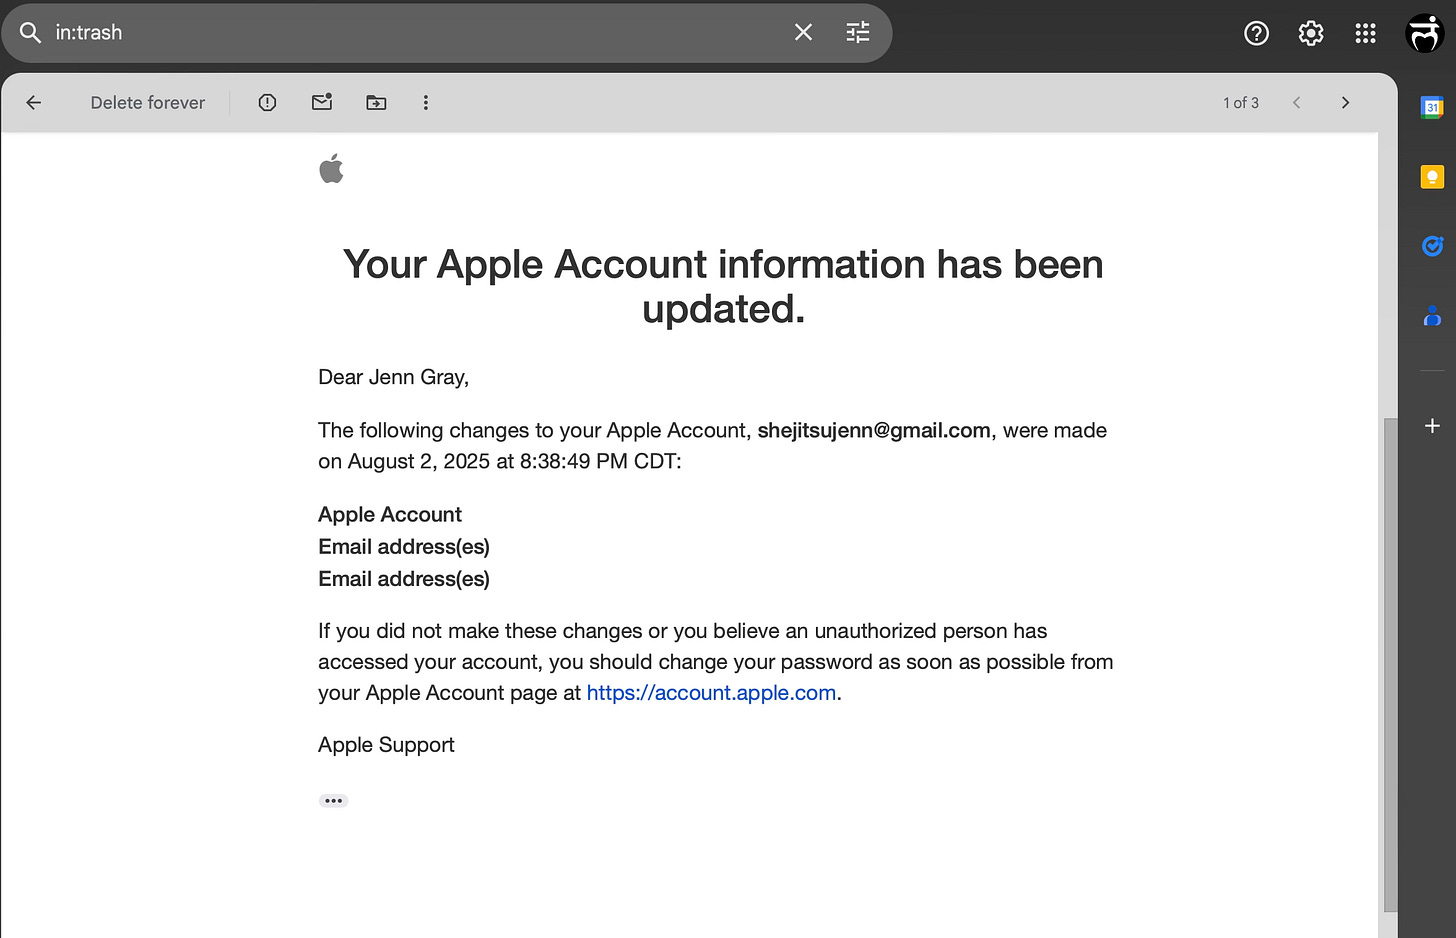Open Gmail settings gear
The image size is (1456, 938).
click(1311, 33)
